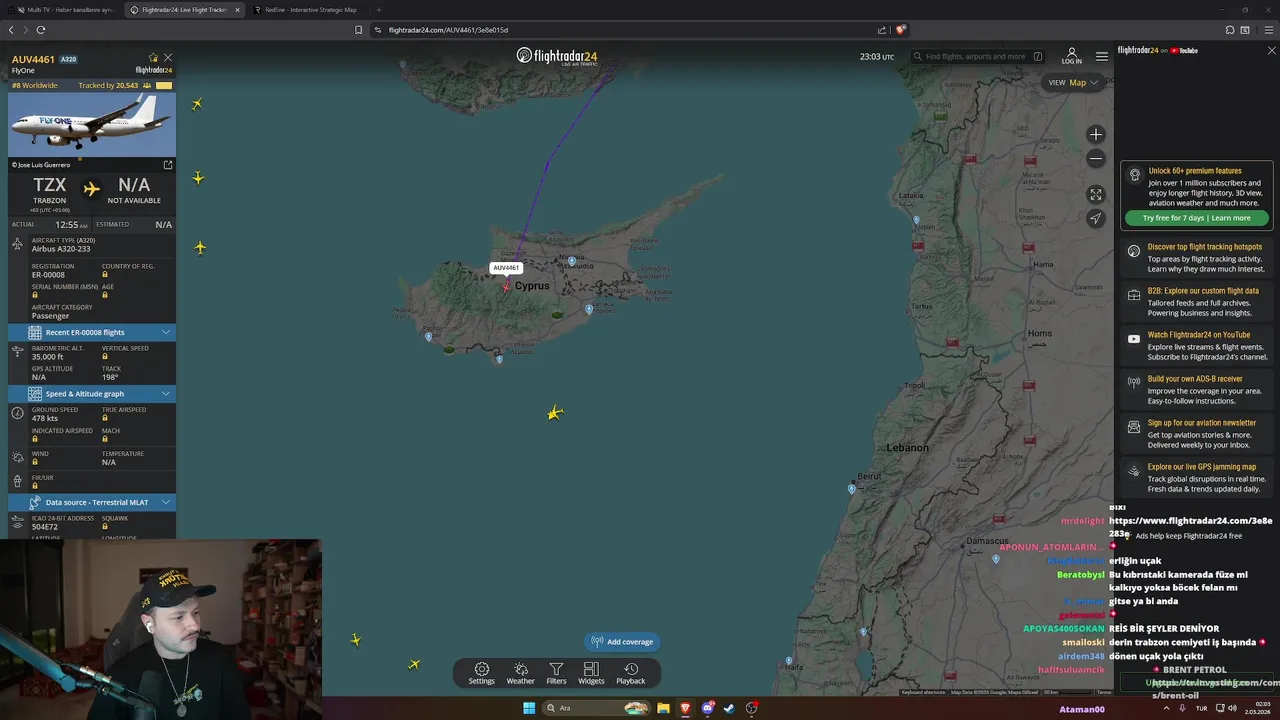Click the FLY ONE aircraft photo
The height and width of the screenshot is (720, 1280).
pos(92,124)
